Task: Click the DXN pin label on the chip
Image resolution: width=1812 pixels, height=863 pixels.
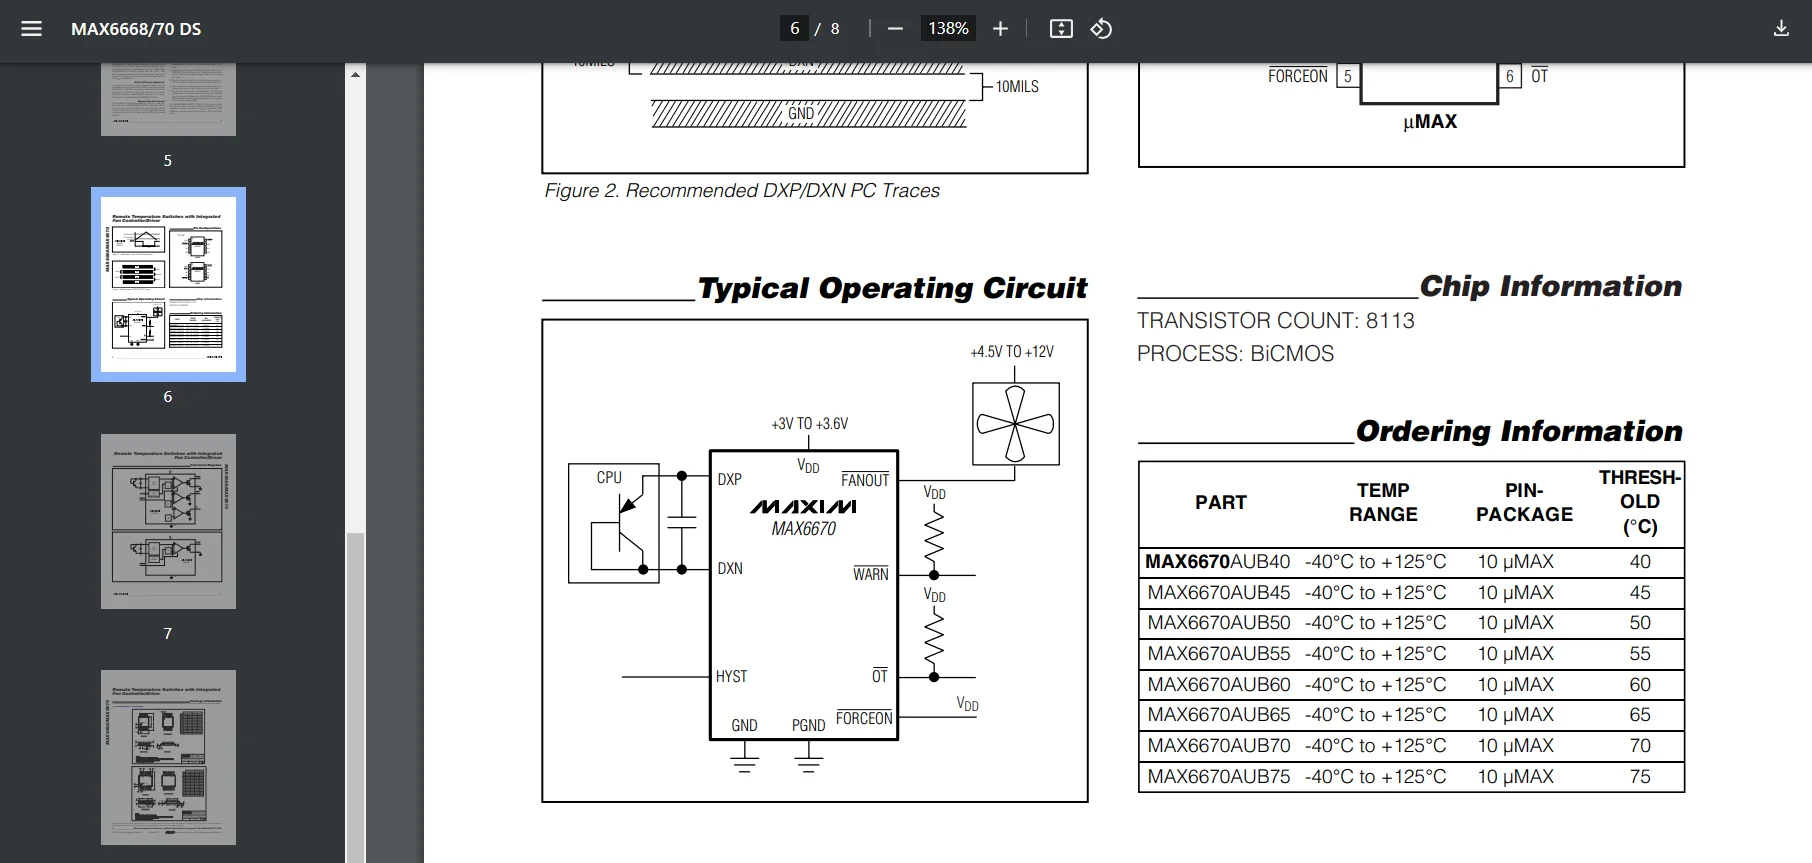Action: (730, 569)
